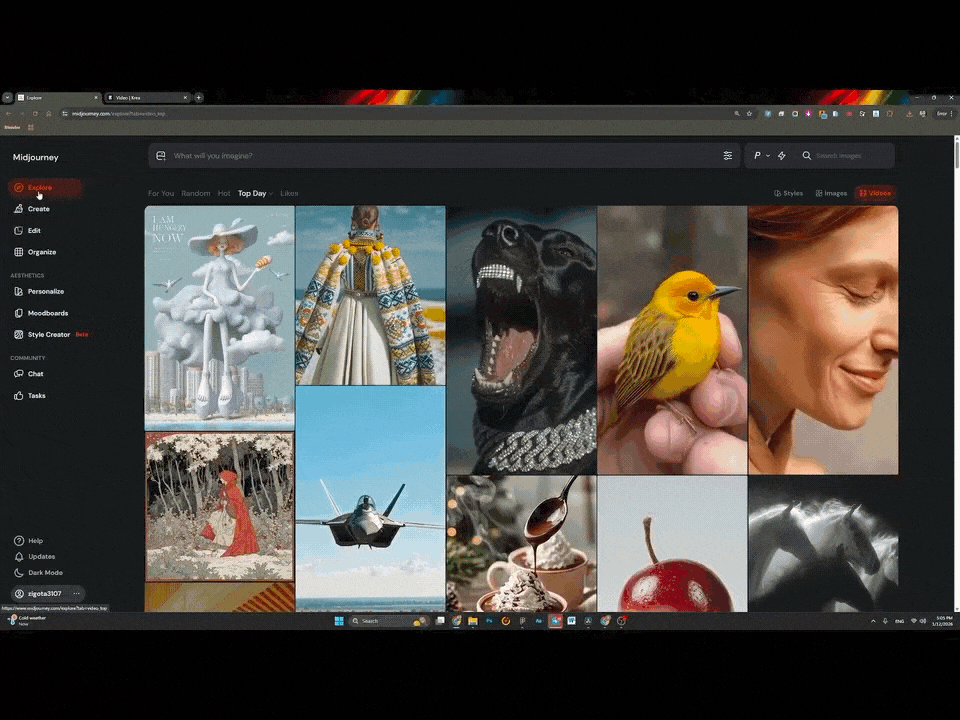Open the smiling red-haired woman thumbnail
The height and width of the screenshot is (720, 960).
pyautogui.click(x=823, y=340)
